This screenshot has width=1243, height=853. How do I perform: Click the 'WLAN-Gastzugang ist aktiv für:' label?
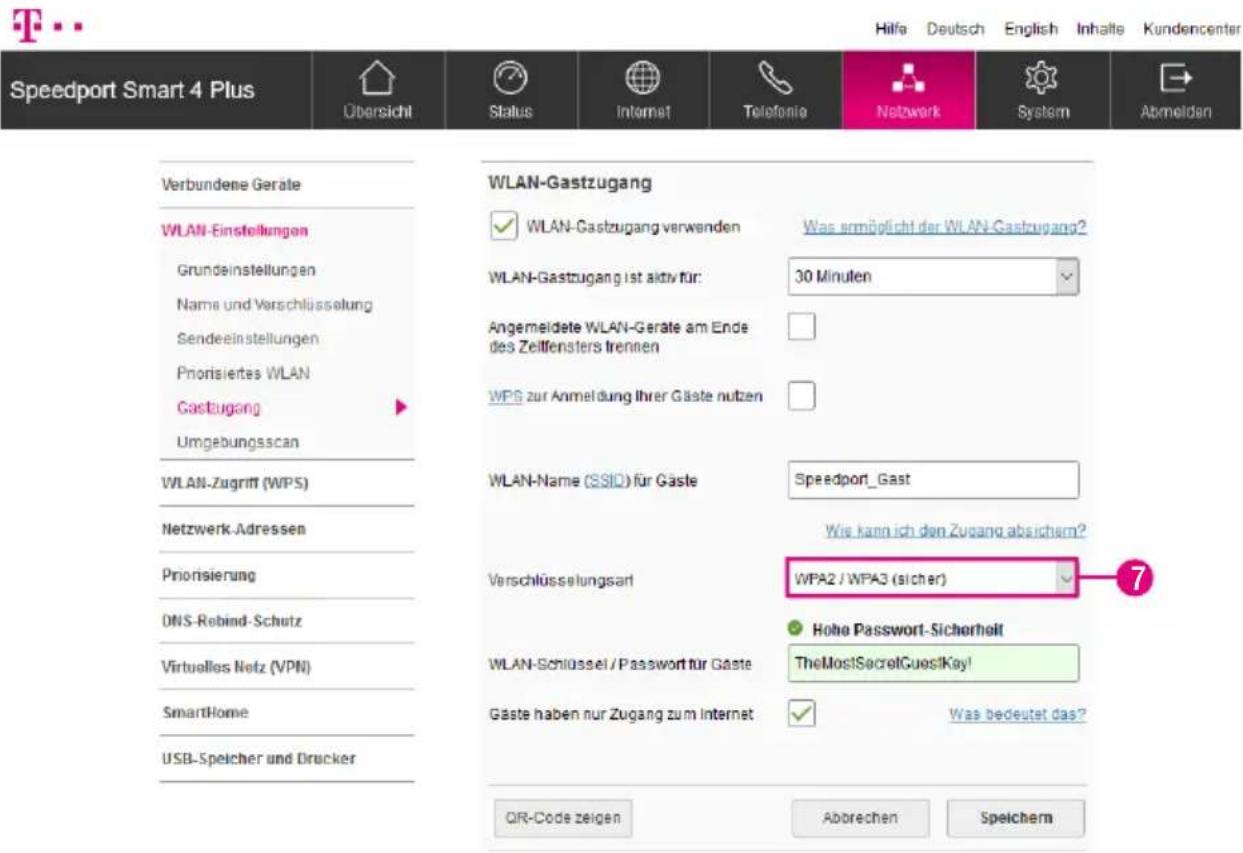[x=595, y=277]
